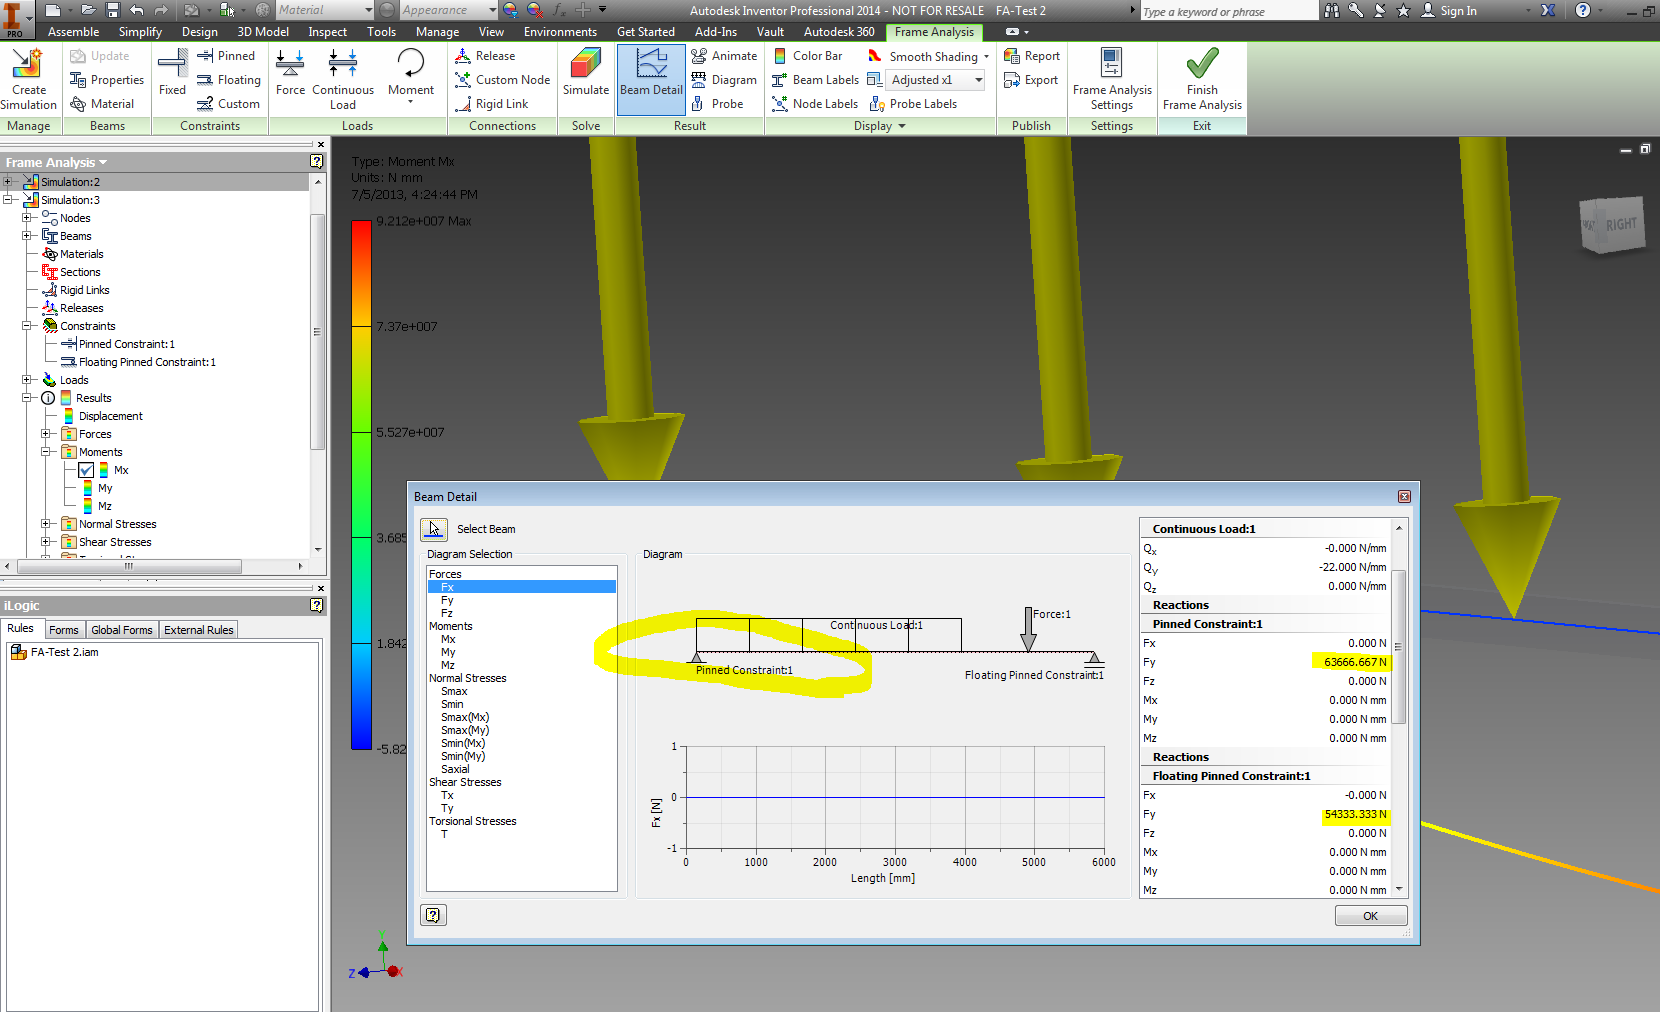Screen dimensions: 1660x1012
Task: Expand the Nodes branch
Action: [x=27, y=217]
